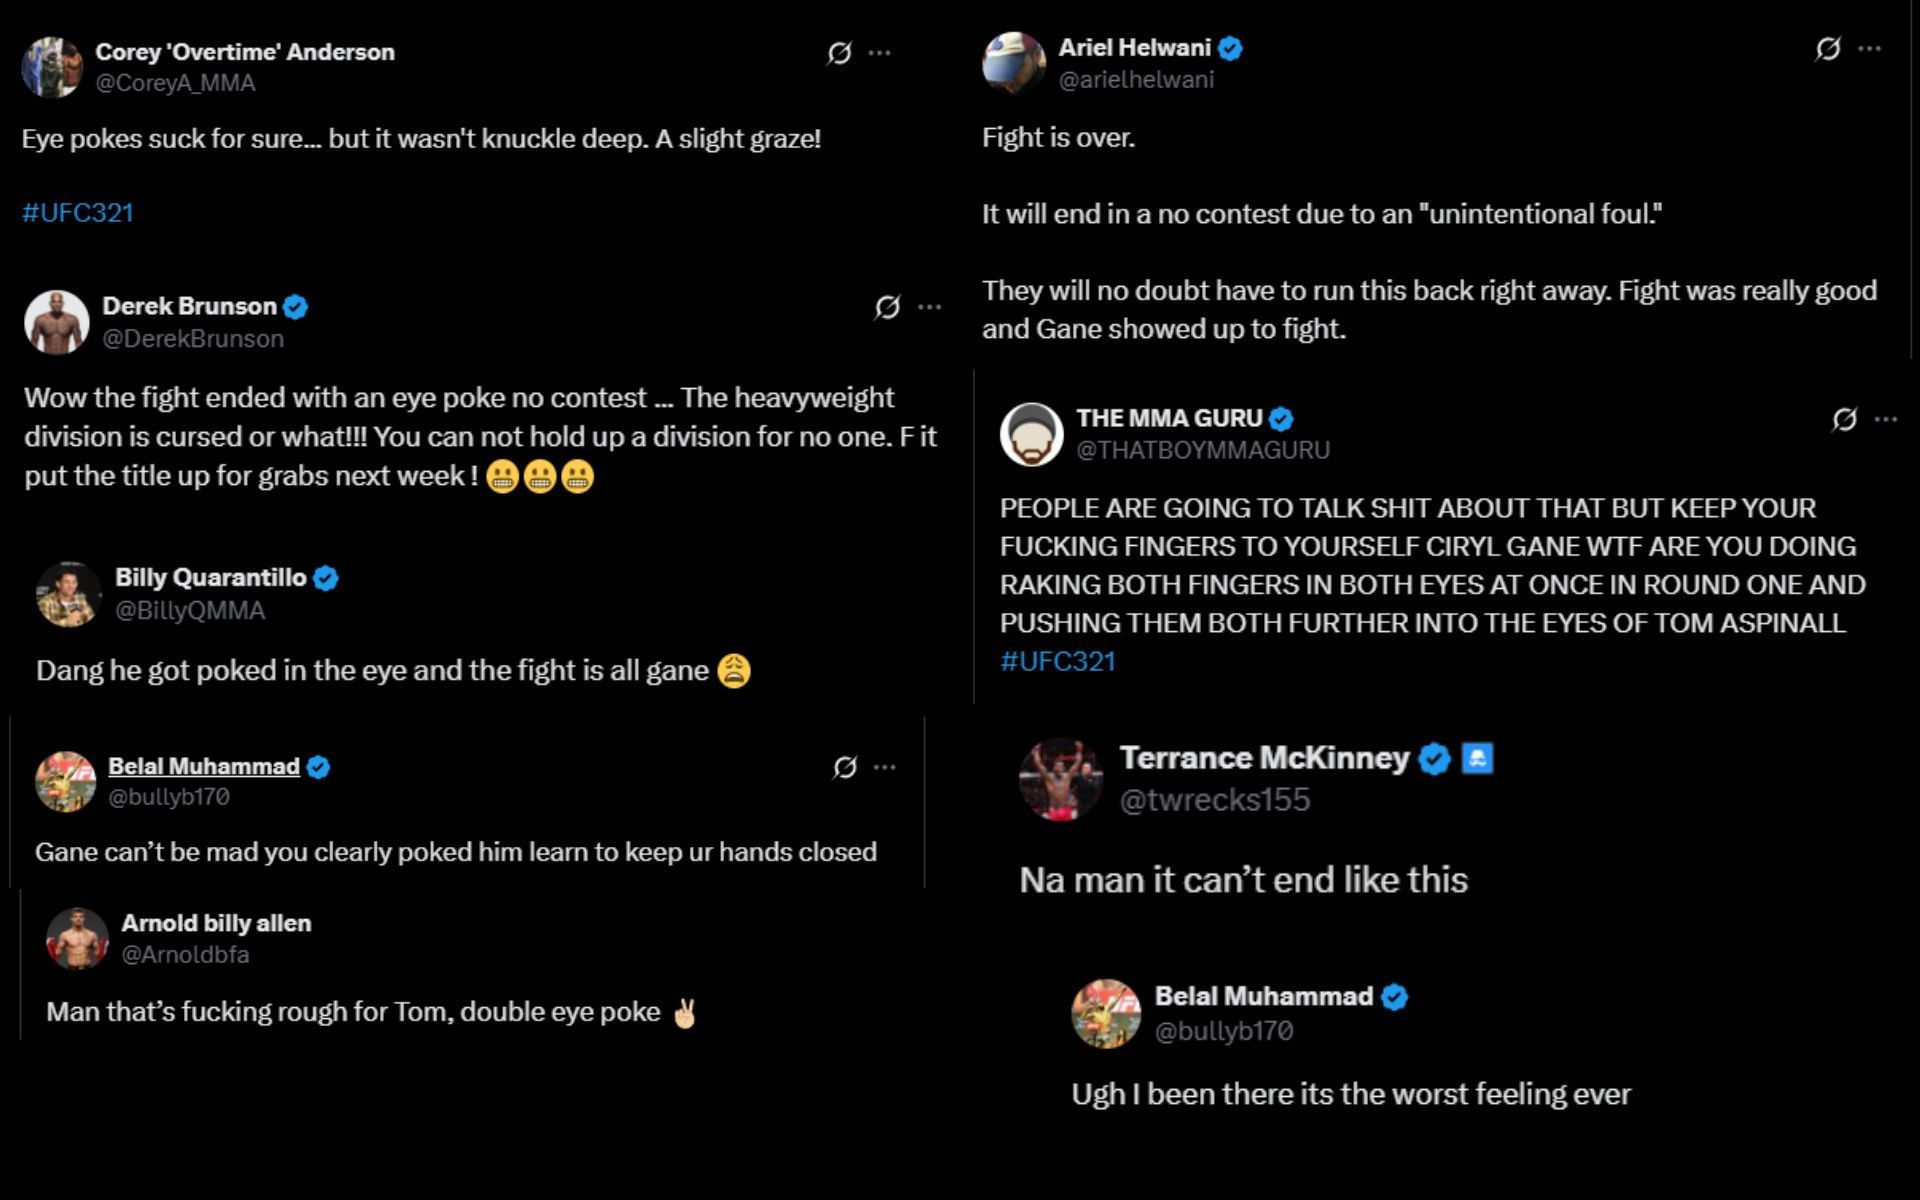Open more options on Ariel Helwani's tweet
Viewport: 1920px width, 1200px height.
coord(1869,49)
